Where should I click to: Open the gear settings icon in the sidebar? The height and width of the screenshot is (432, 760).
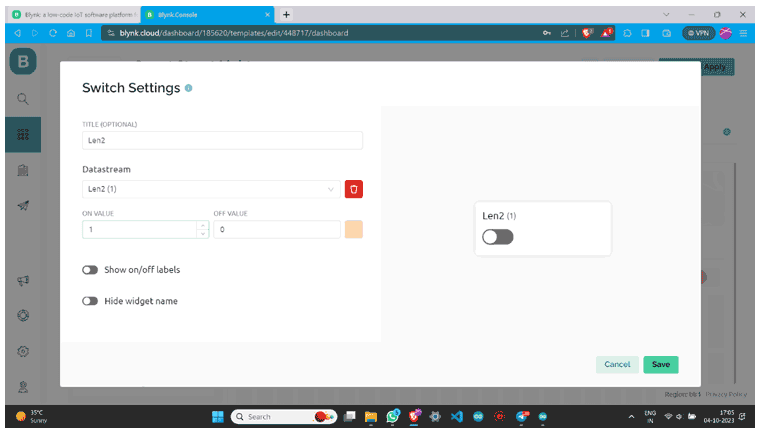23,351
